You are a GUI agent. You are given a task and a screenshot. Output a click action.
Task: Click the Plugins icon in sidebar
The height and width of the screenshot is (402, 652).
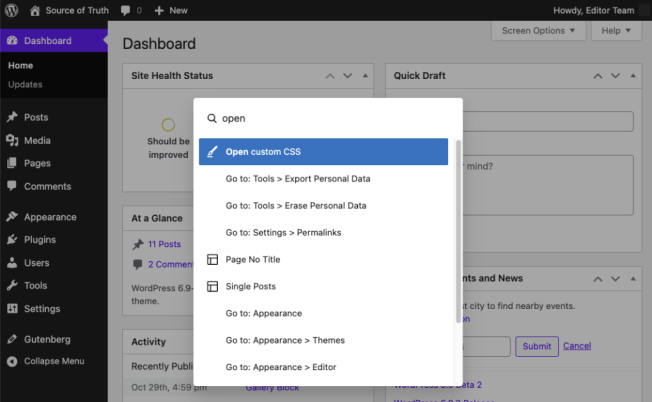click(x=12, y=240)
